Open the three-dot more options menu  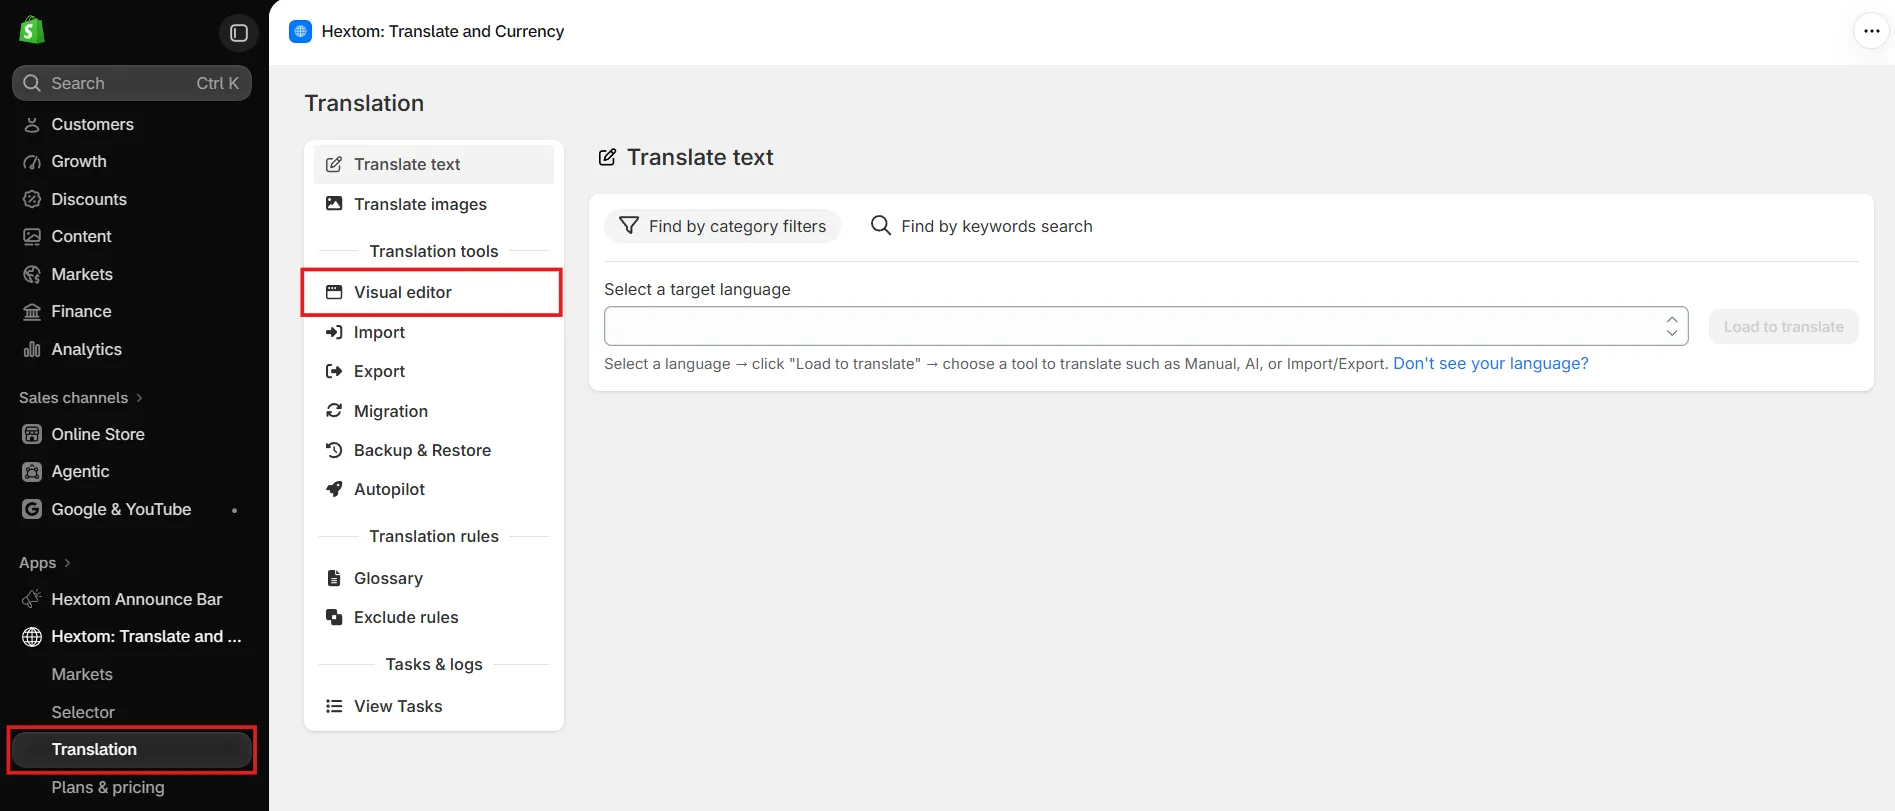1871,31
